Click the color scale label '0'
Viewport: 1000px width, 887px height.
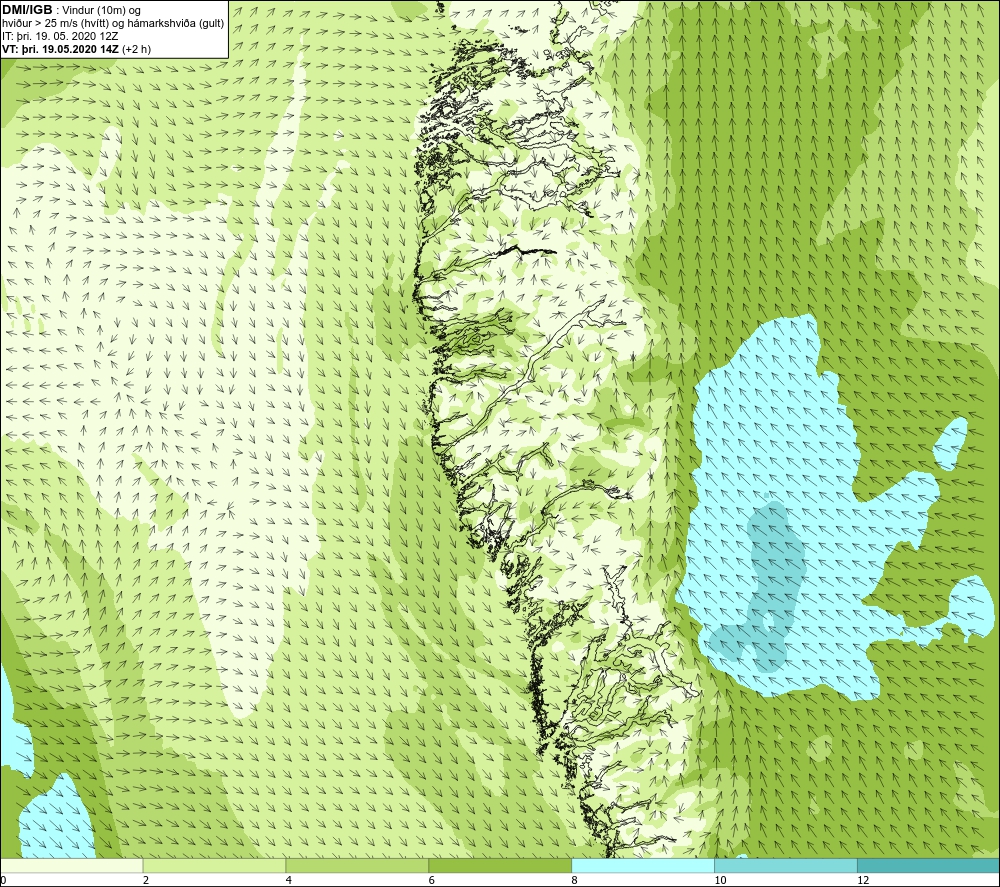pos(4,881)
